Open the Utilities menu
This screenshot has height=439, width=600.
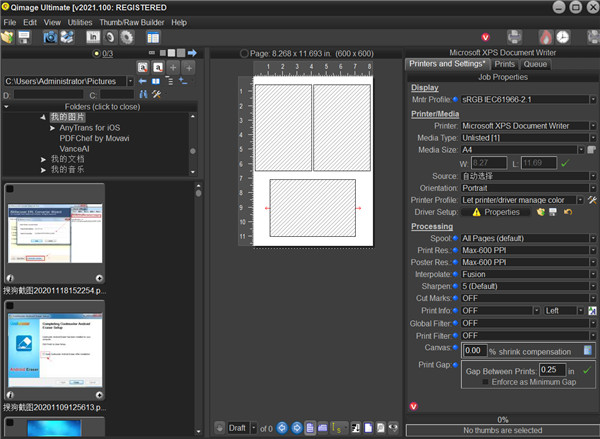click(80, 21)
